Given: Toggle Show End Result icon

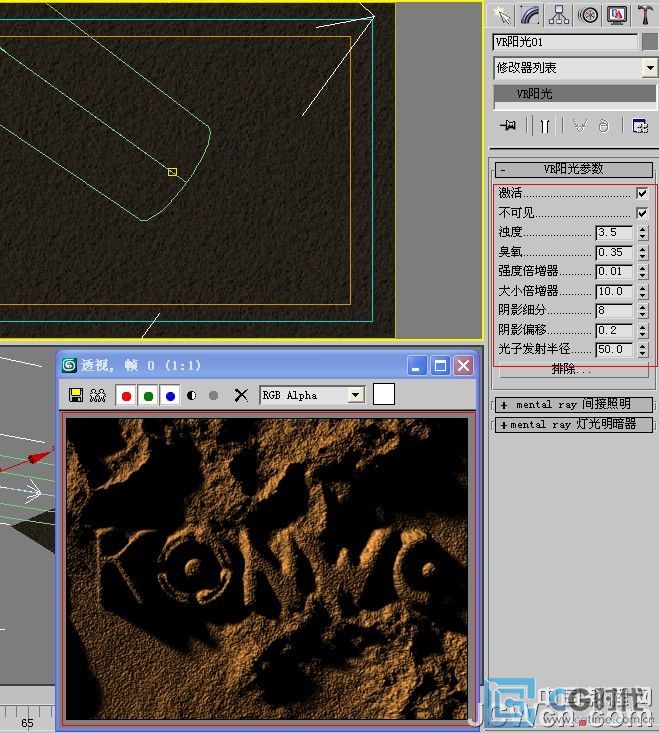Looking at the screenshot, I should (544, 126).
